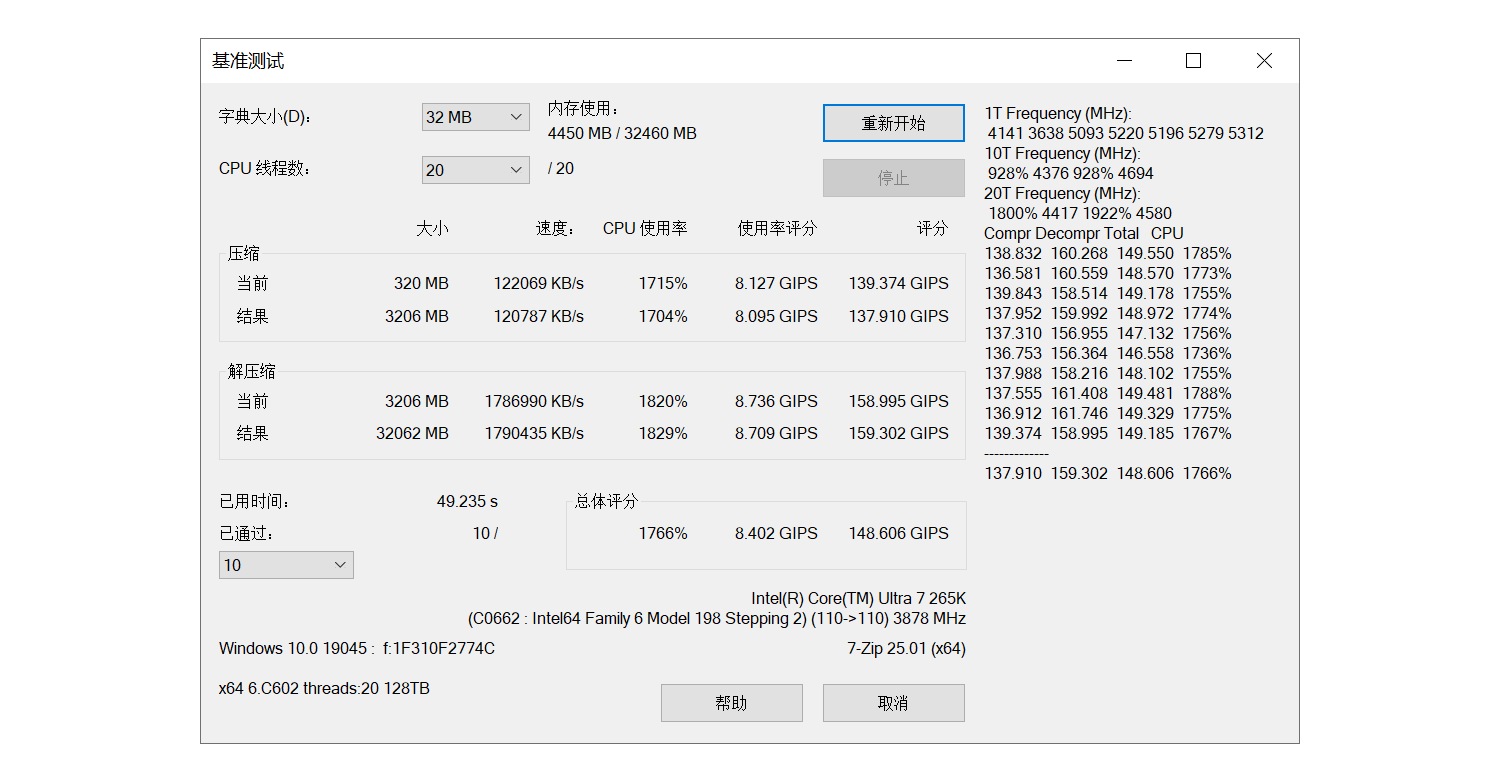
Task: Minimize the 基准测试 window
Action: click(x=1123, y=61)
